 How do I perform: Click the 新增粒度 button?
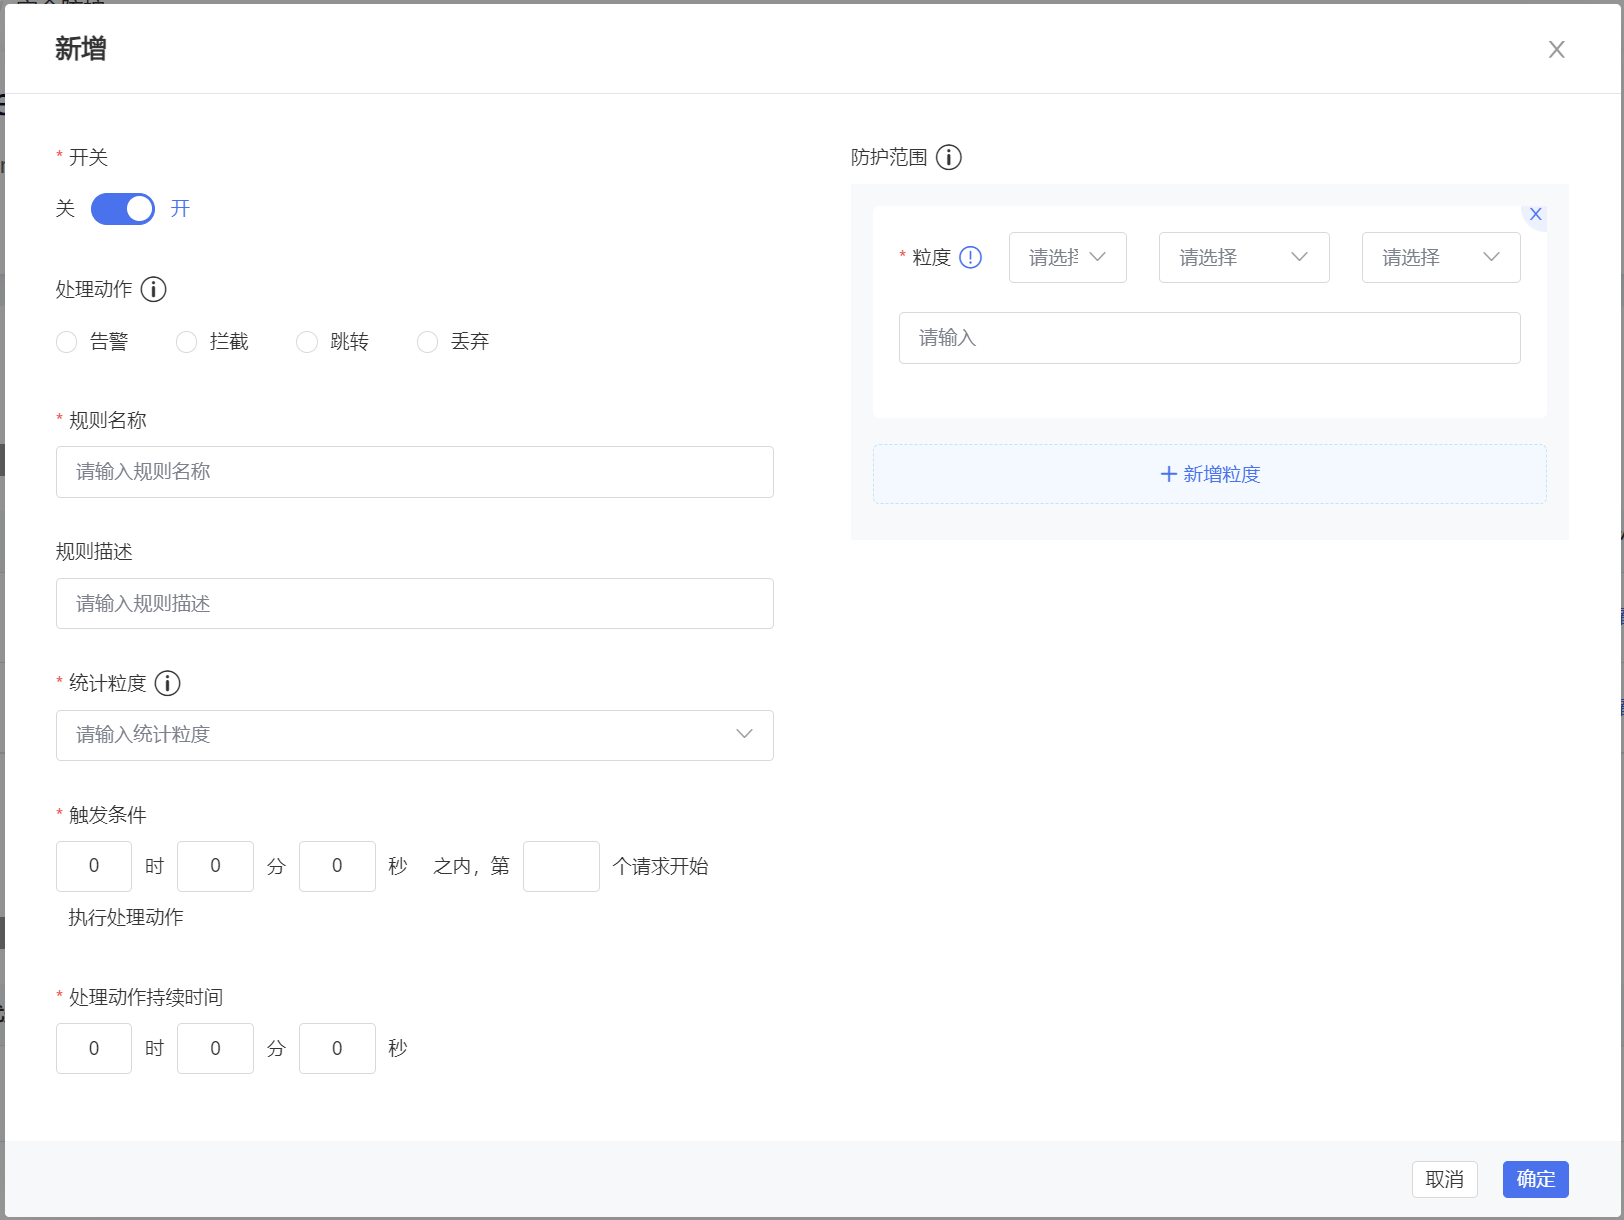click(1210, 474)
